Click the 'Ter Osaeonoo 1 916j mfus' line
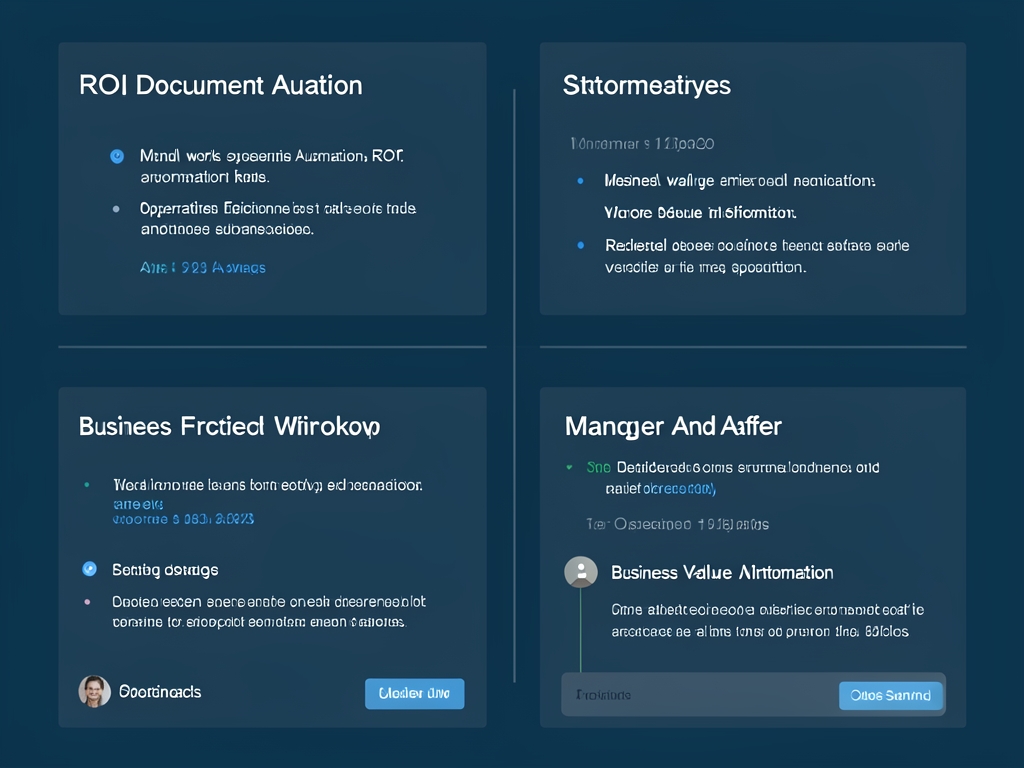 [x=677, y=524]
